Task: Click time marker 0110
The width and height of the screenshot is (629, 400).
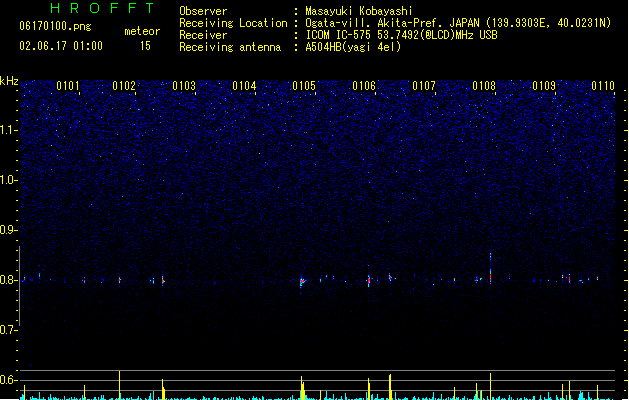Action: click(603, 86)
